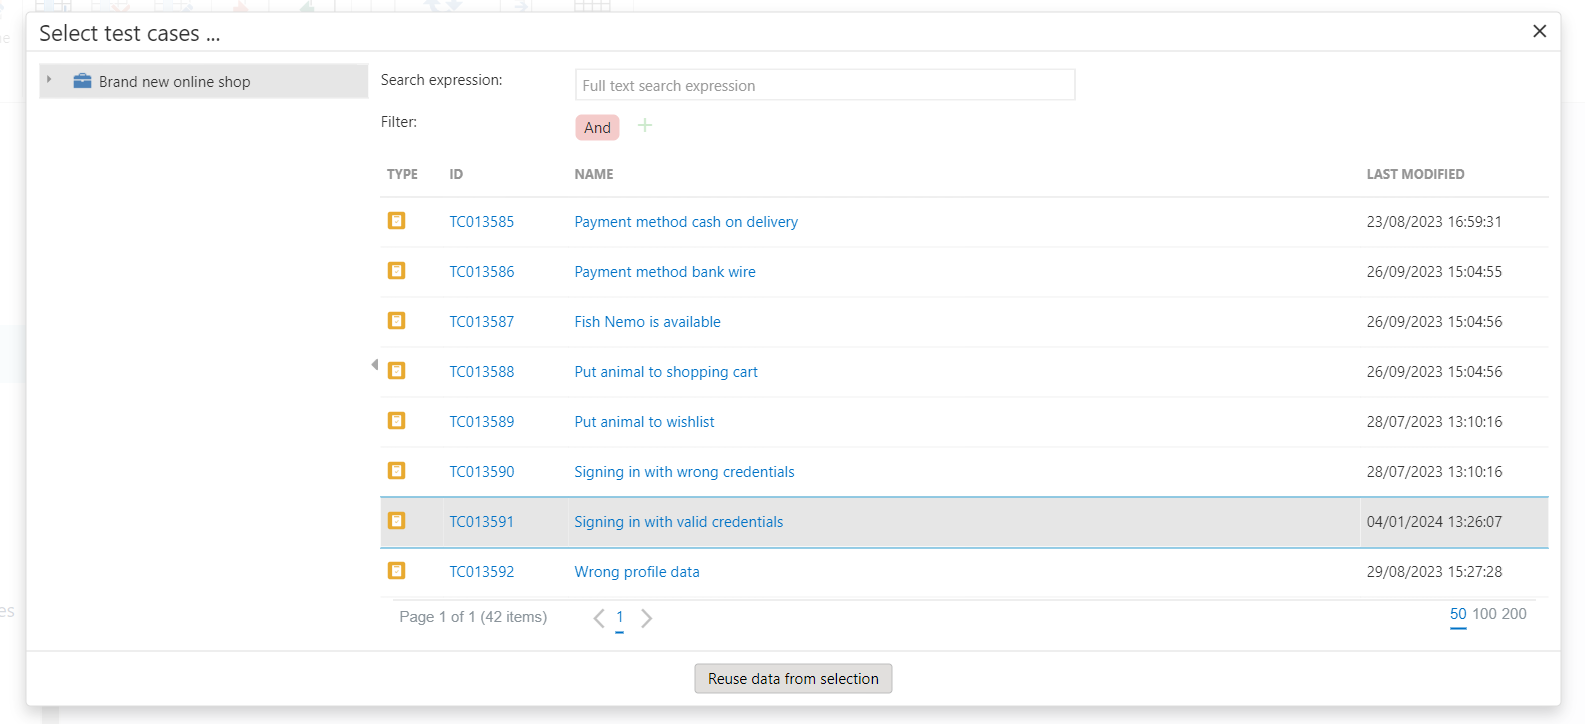
Task: Open Put animal to shopping cart link
Action: (x=666, y=372)
